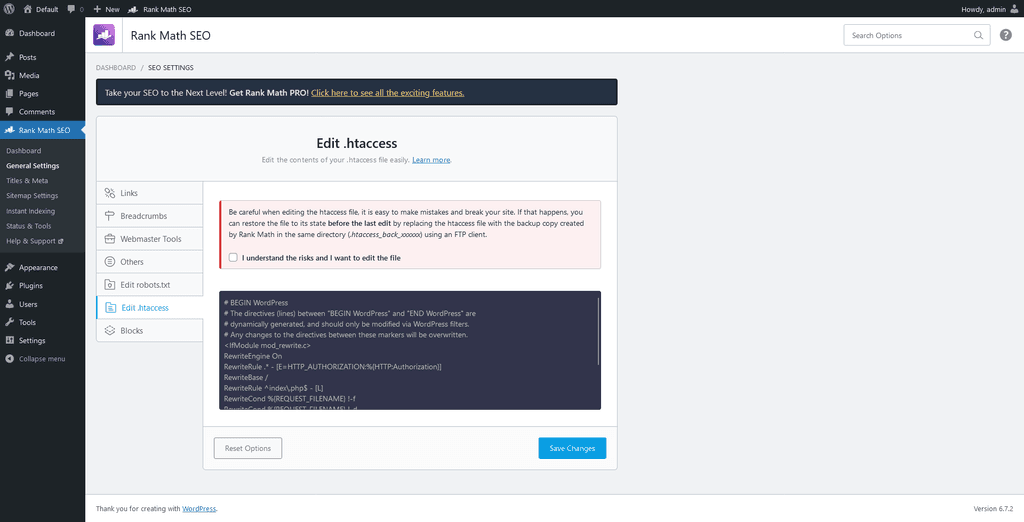Open Pages in the sidebar
This screenshot has width=1024, height=522.
click(42, 94)
